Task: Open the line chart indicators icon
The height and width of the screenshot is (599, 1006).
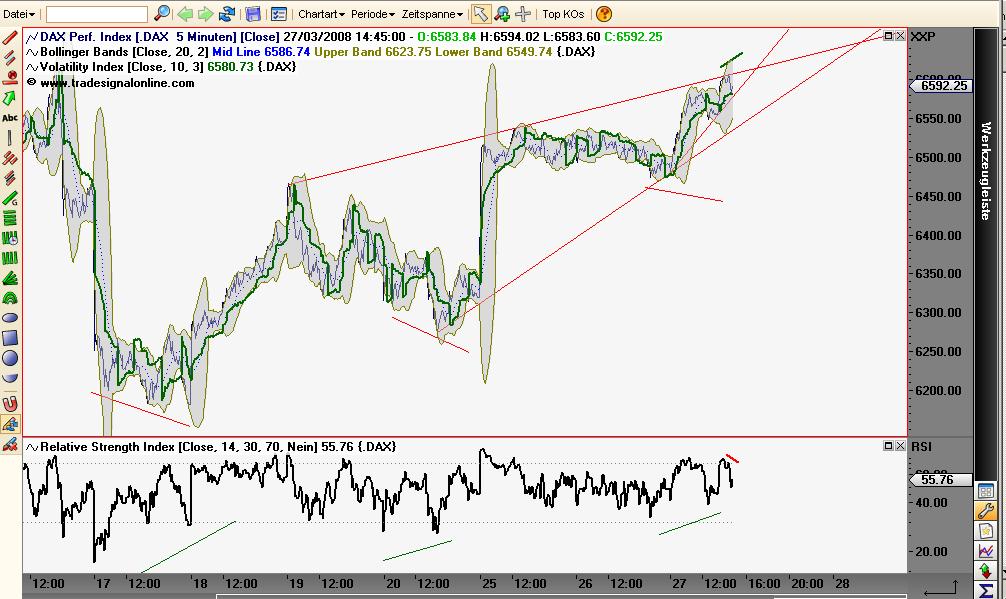Action: 986,551
